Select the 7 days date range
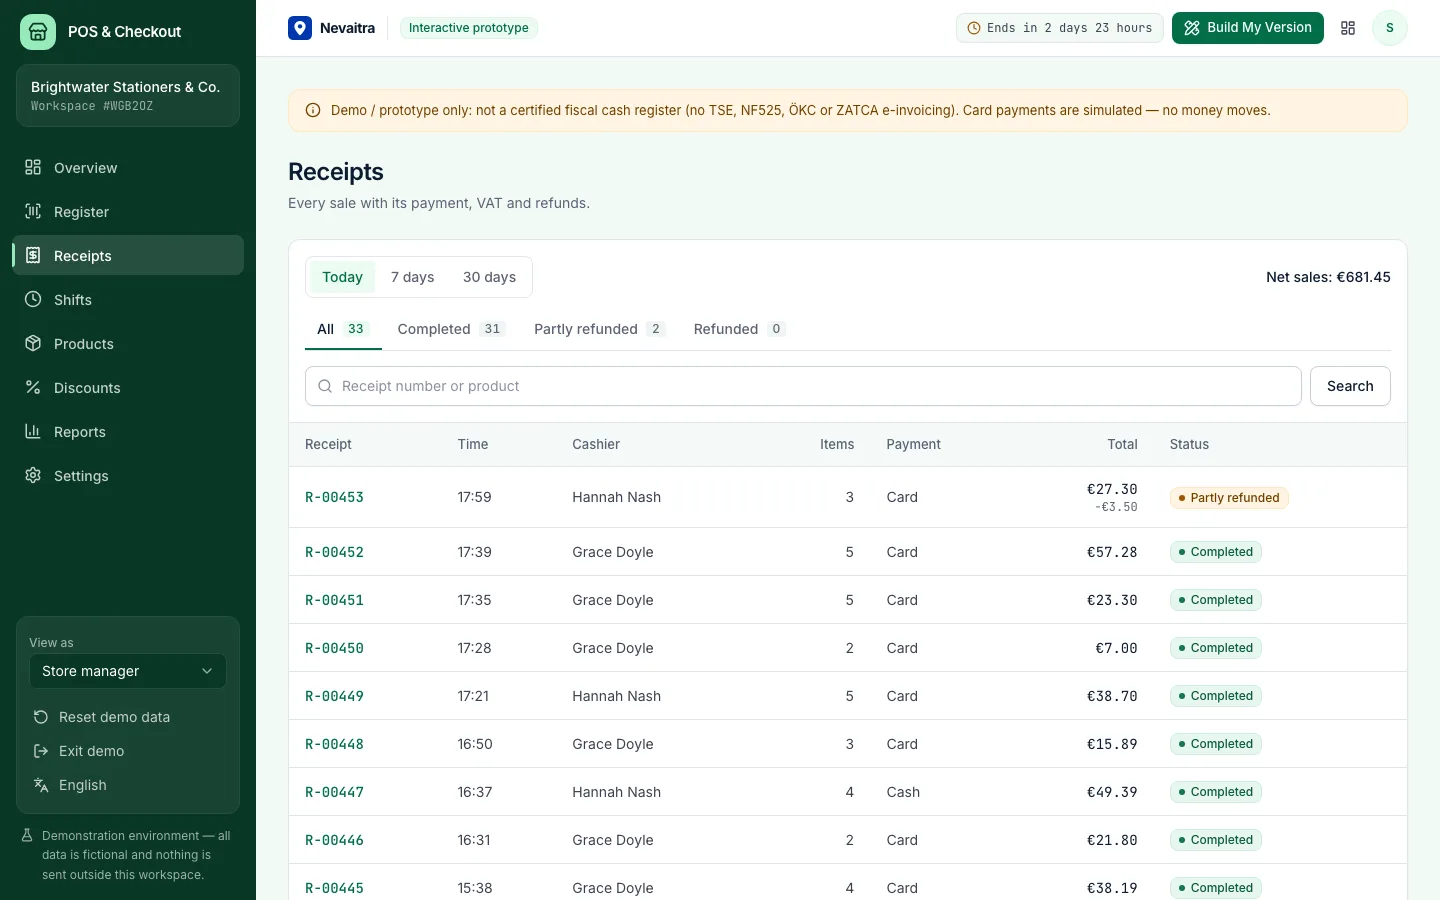Screen dimensions: 1440x900 tap(412, 277)
